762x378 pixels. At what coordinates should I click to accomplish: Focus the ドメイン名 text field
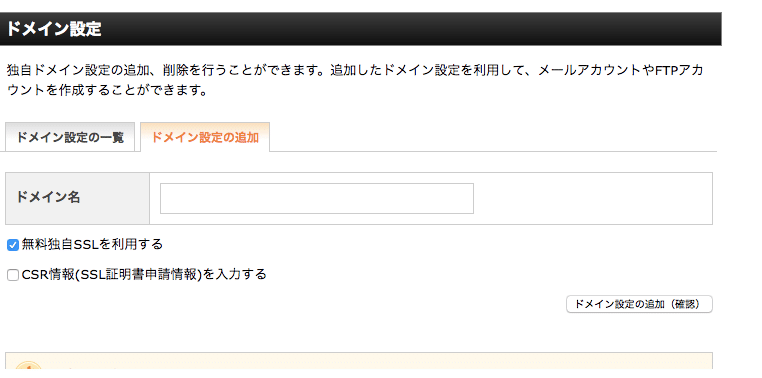[x=317, y=198]
